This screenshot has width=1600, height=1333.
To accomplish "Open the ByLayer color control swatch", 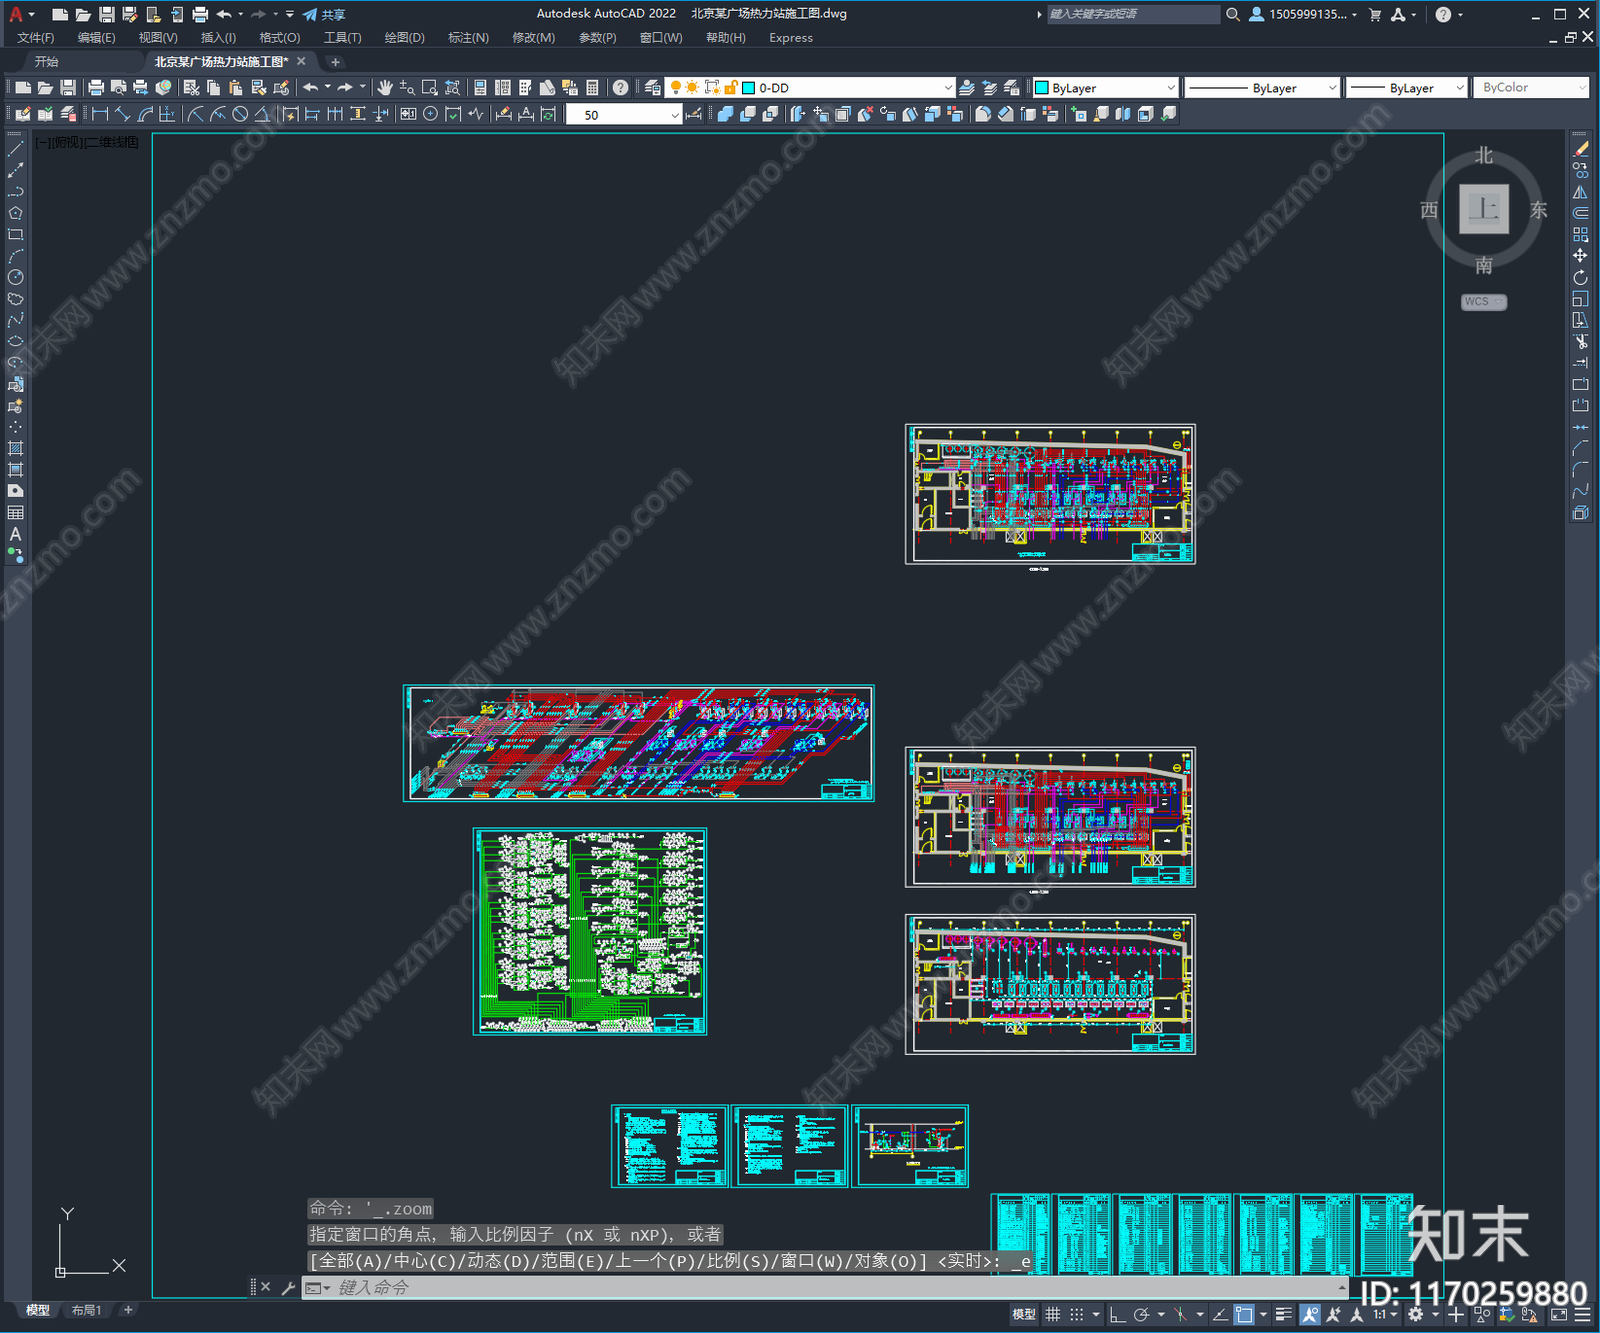I will tap(1105, 88).
